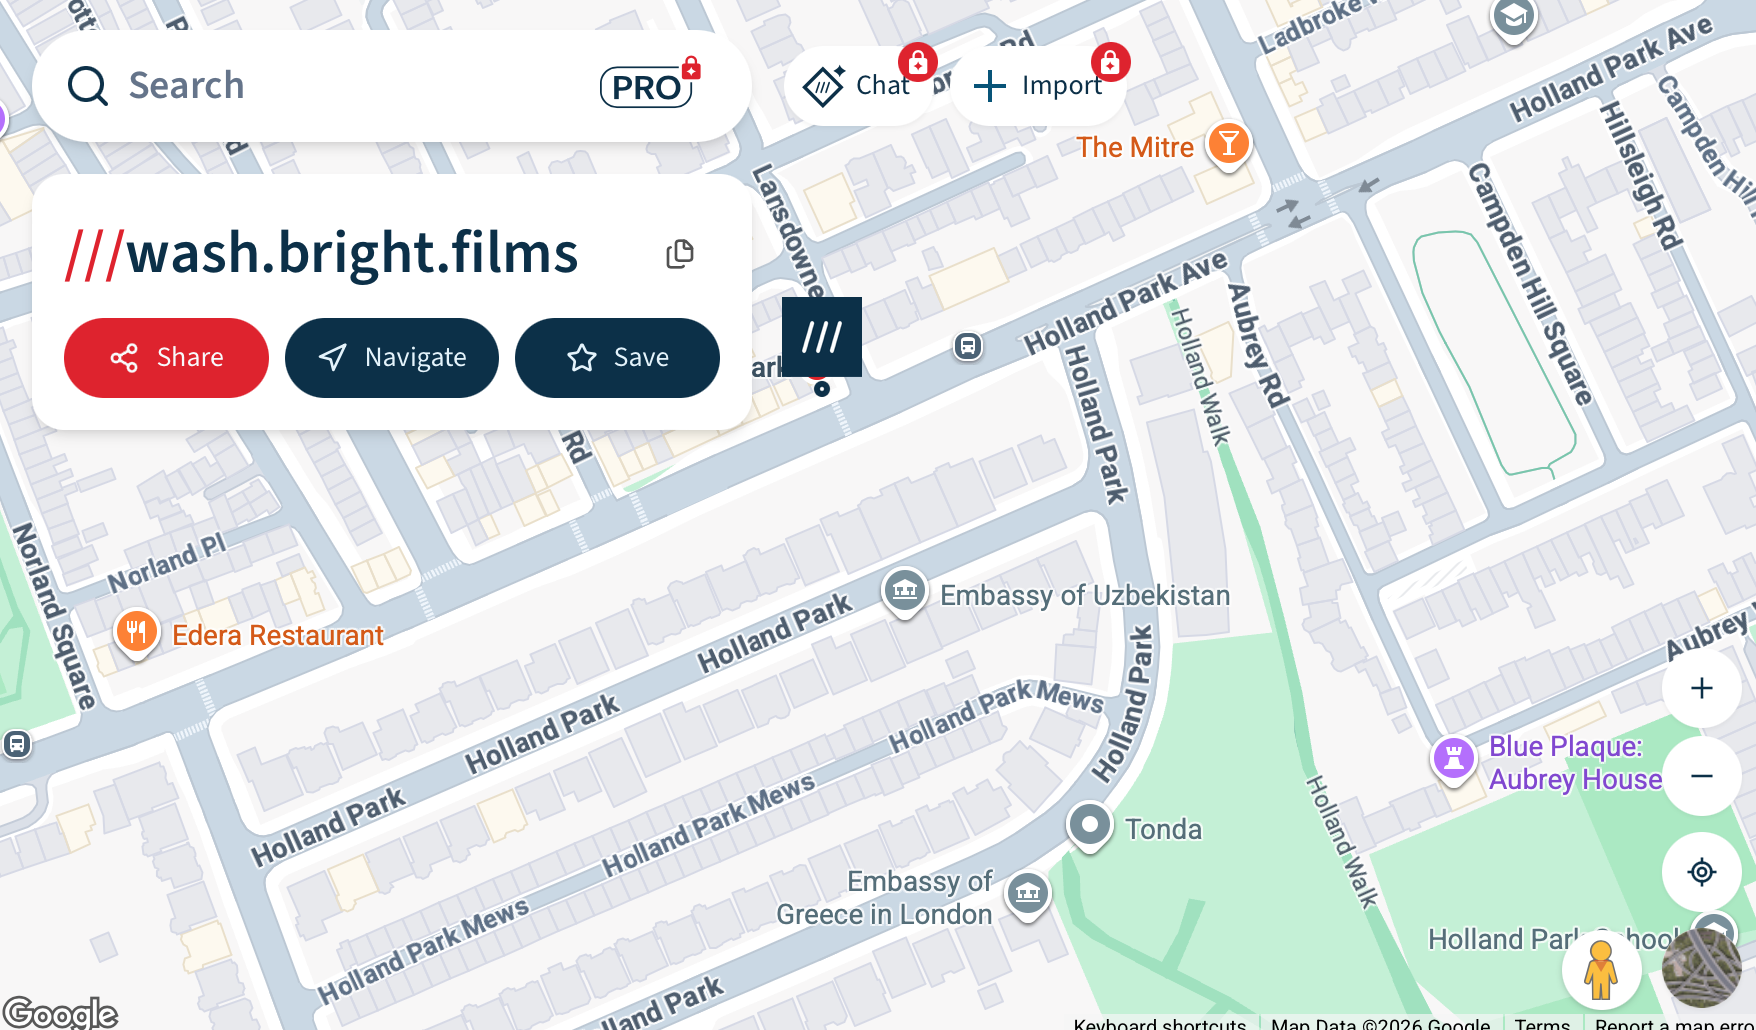Click the Tonda label
This screenshot has width=1756, height=1030.
(1163, 829)
